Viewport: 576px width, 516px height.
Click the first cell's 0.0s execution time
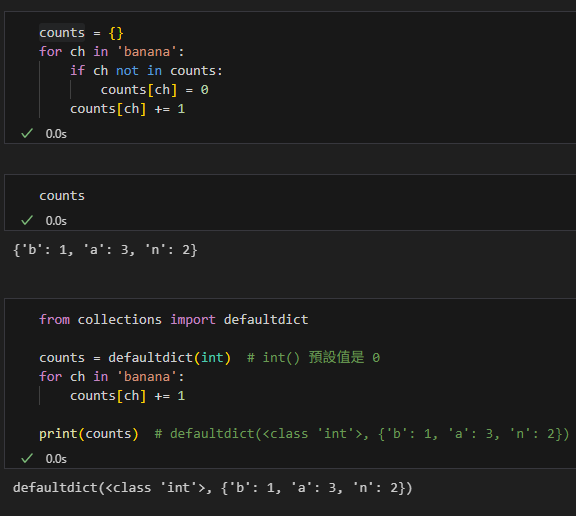(56, 134)
